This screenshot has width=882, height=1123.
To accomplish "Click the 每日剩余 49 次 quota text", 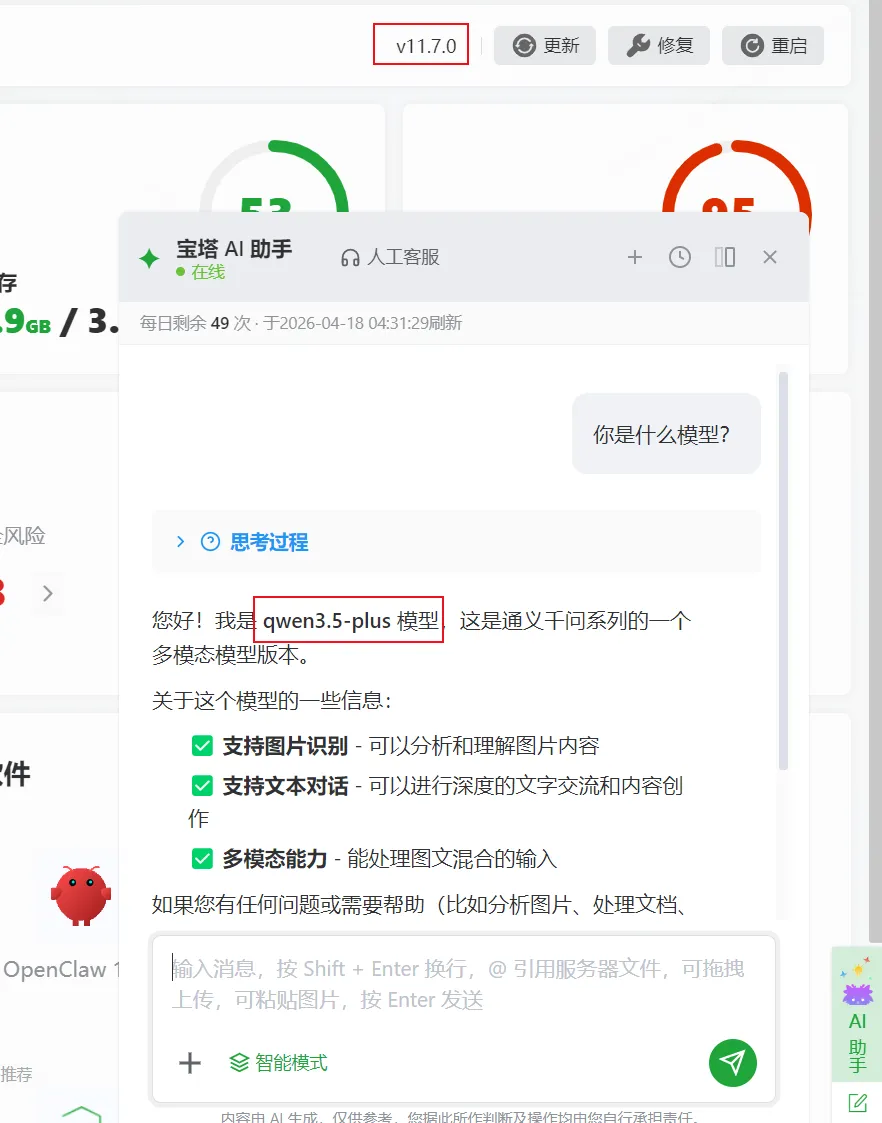I will click(195, 323).
